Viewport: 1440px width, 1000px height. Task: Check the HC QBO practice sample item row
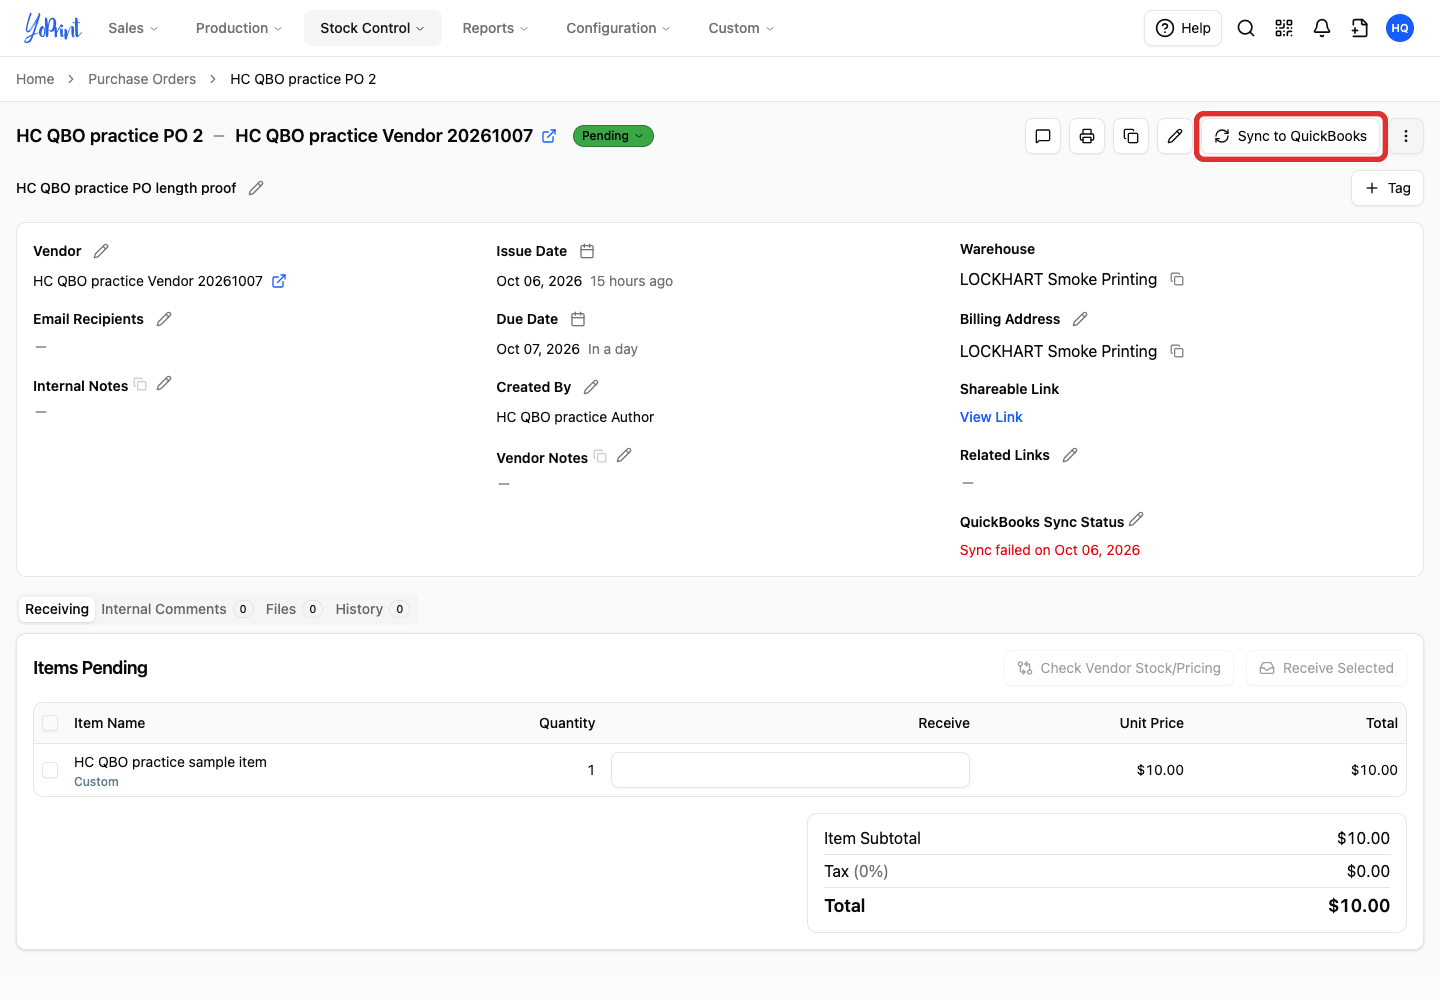coord(50,770)
